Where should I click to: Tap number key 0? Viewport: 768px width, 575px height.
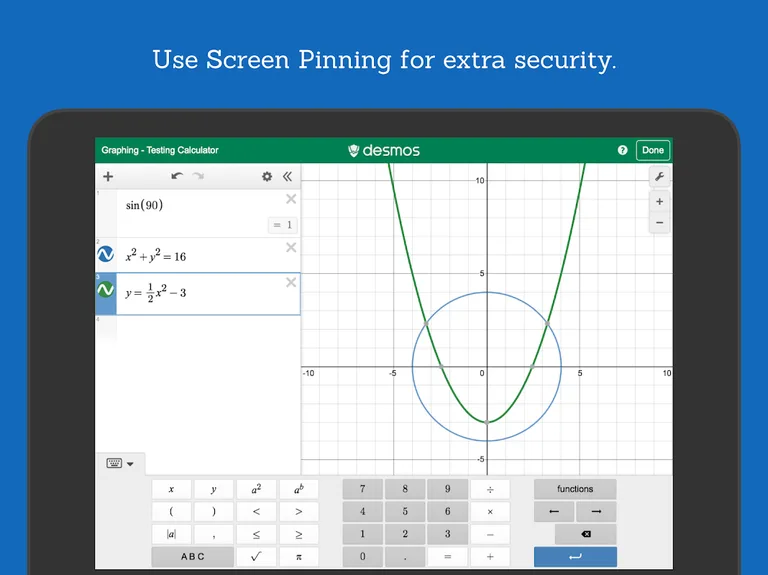tap(362, 556)
